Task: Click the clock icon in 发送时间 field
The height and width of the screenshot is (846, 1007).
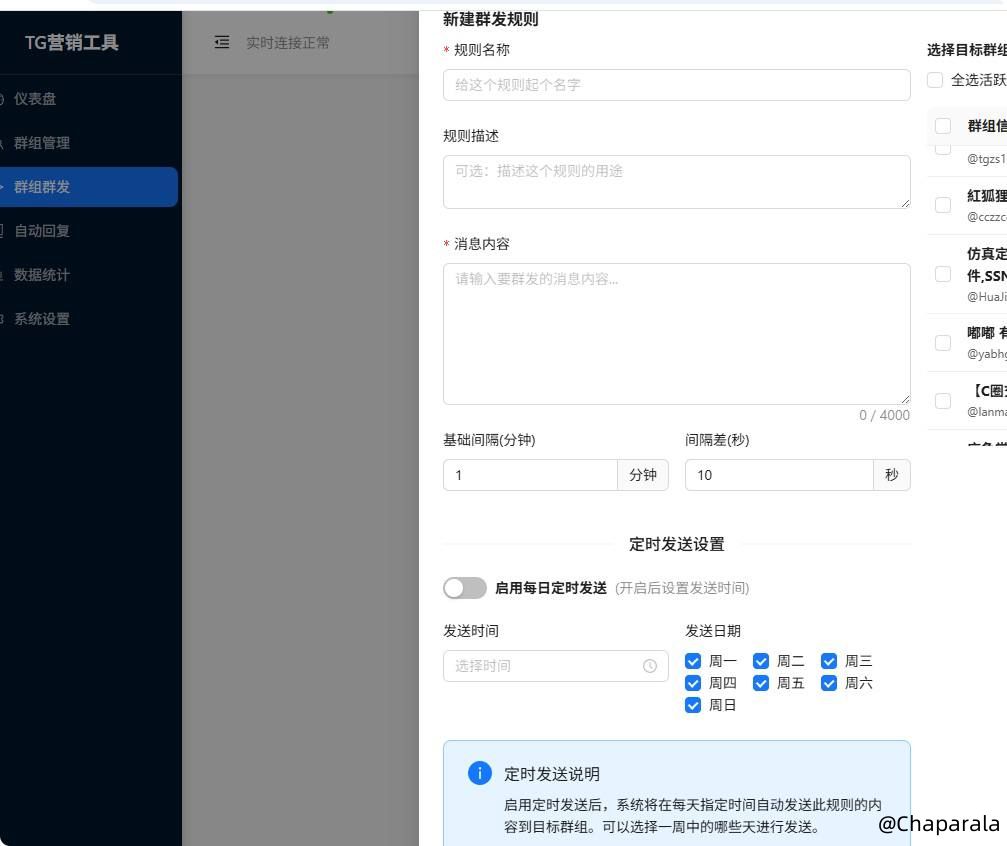Action: [650, 666]
